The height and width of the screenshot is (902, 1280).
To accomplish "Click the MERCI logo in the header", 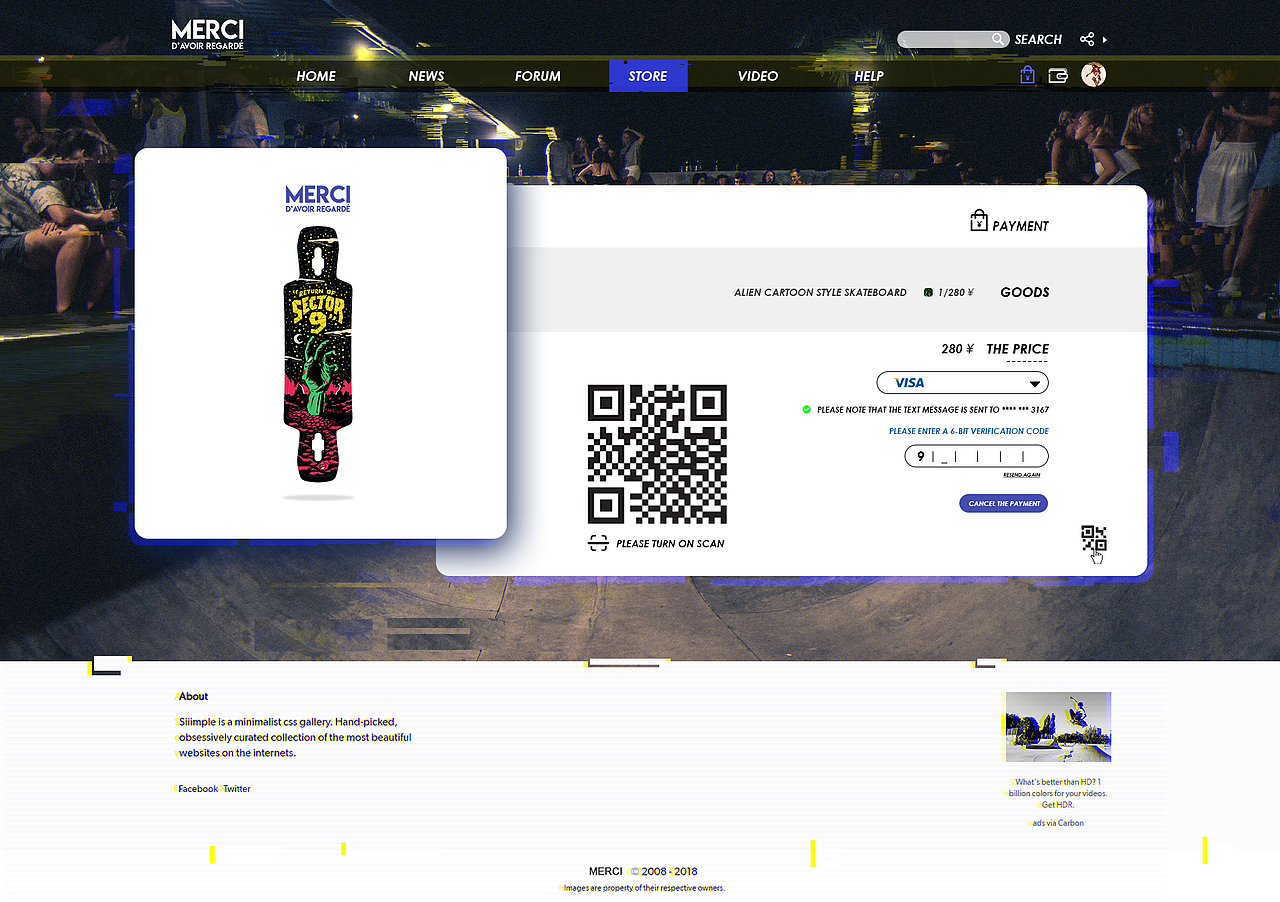I will click(207, 35).
